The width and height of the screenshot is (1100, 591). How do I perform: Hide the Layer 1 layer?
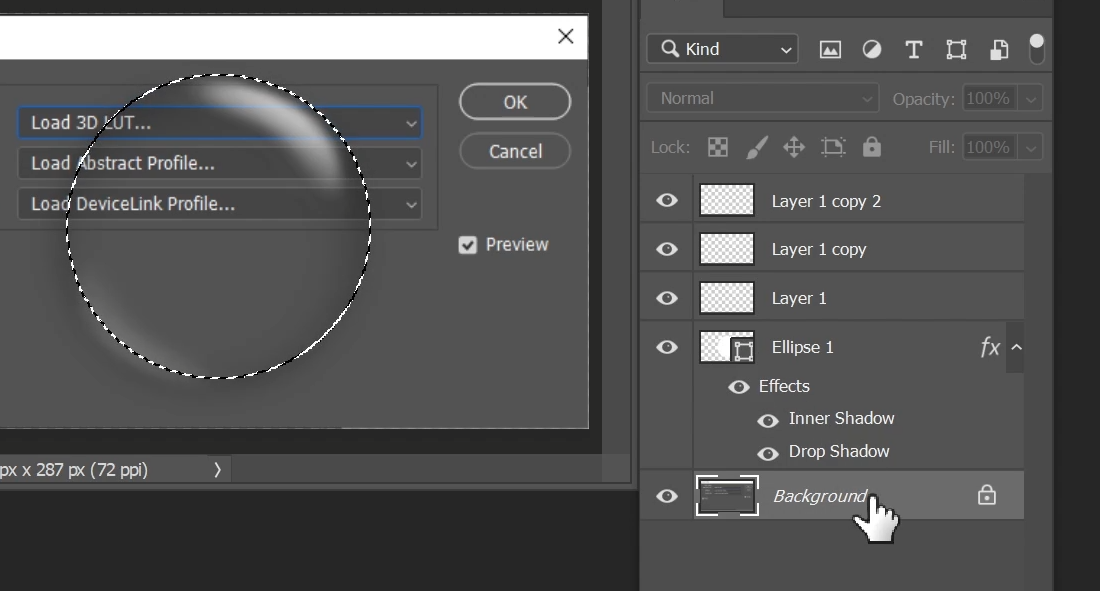click(666, 298)
